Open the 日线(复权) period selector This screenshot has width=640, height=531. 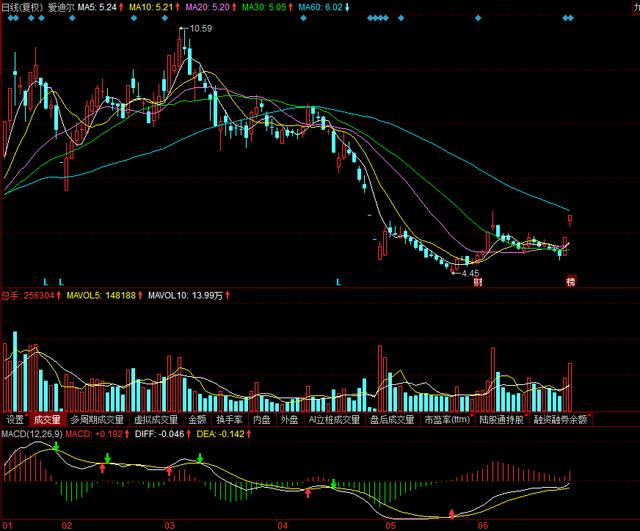tap(21, 6)
